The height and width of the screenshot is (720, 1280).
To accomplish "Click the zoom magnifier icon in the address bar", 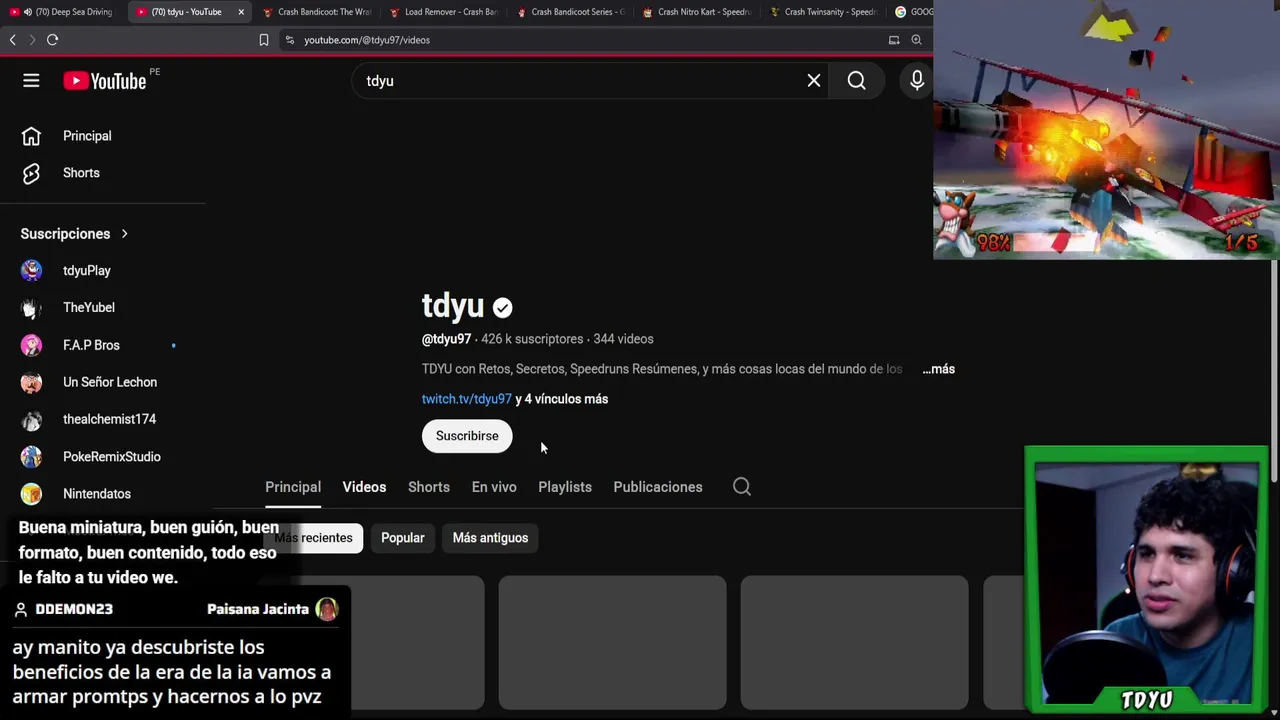I will pos(916,40).
